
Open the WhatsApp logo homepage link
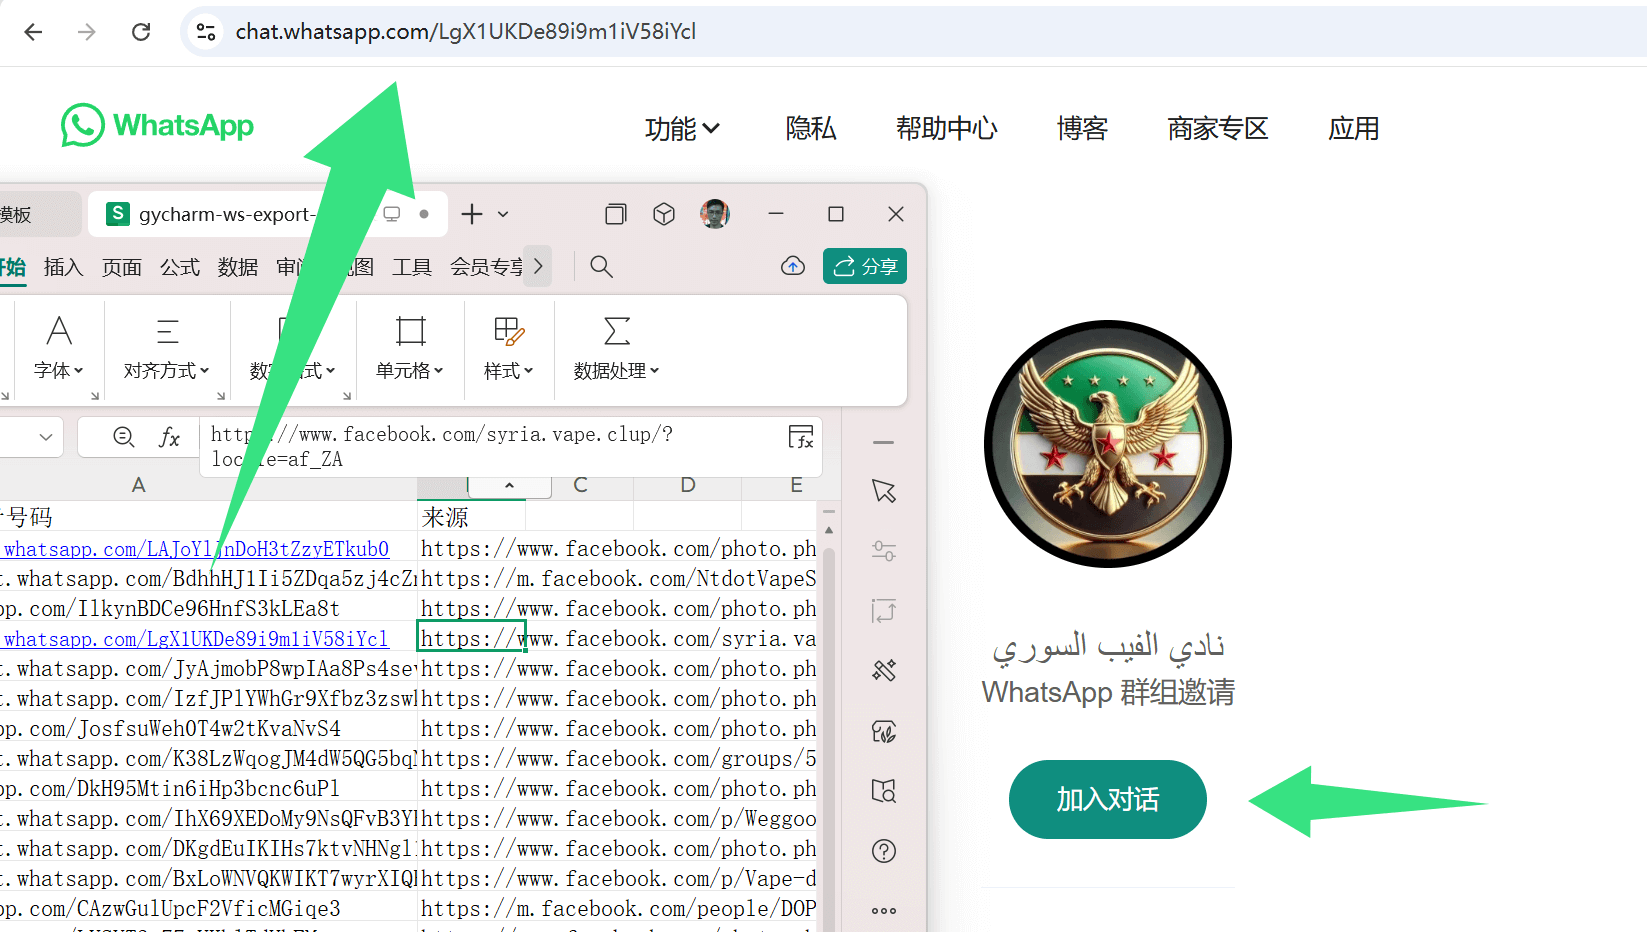coord(157,125)
